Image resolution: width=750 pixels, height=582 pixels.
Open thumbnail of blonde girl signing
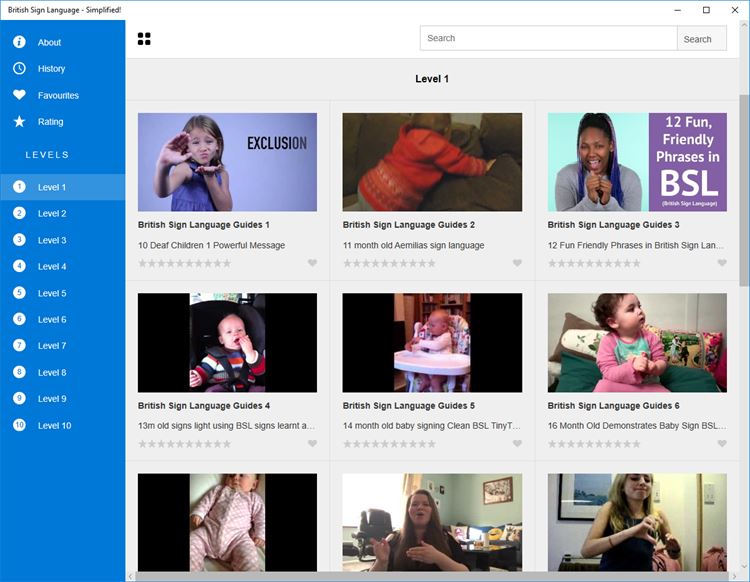pyautogui.click(x=637, y=522)
